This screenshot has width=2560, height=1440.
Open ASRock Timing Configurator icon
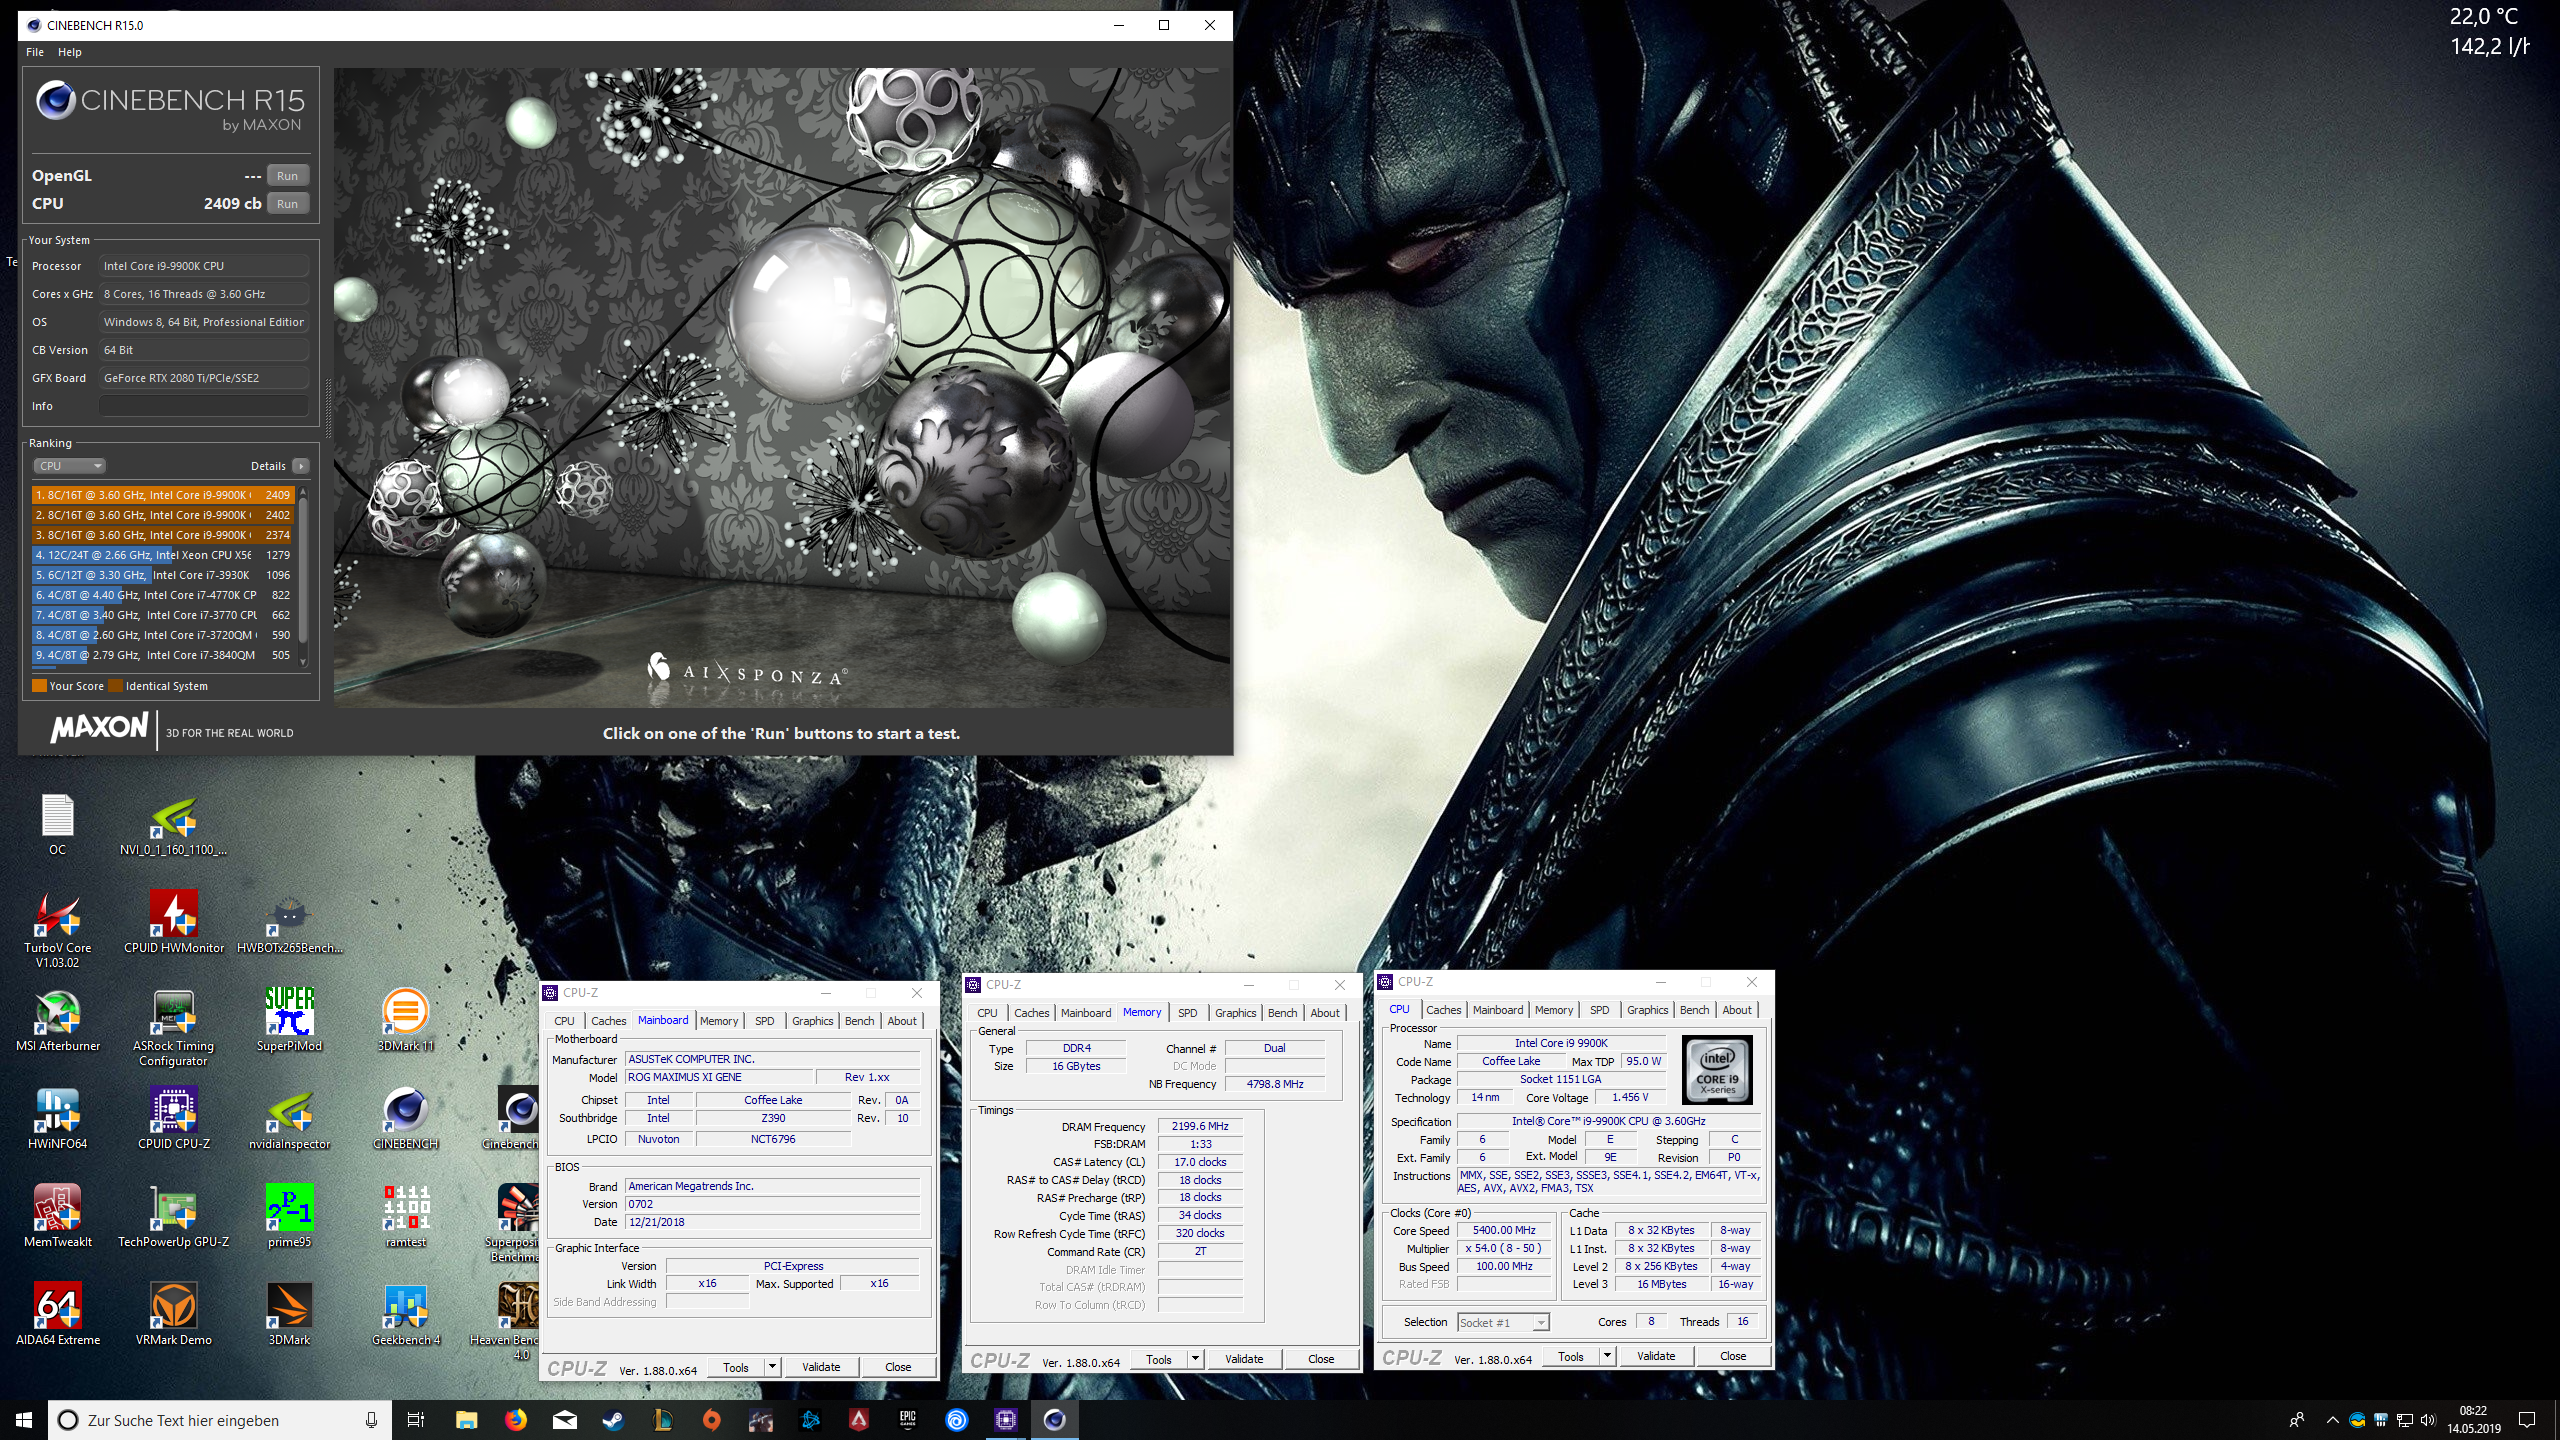coord(173,1027)
